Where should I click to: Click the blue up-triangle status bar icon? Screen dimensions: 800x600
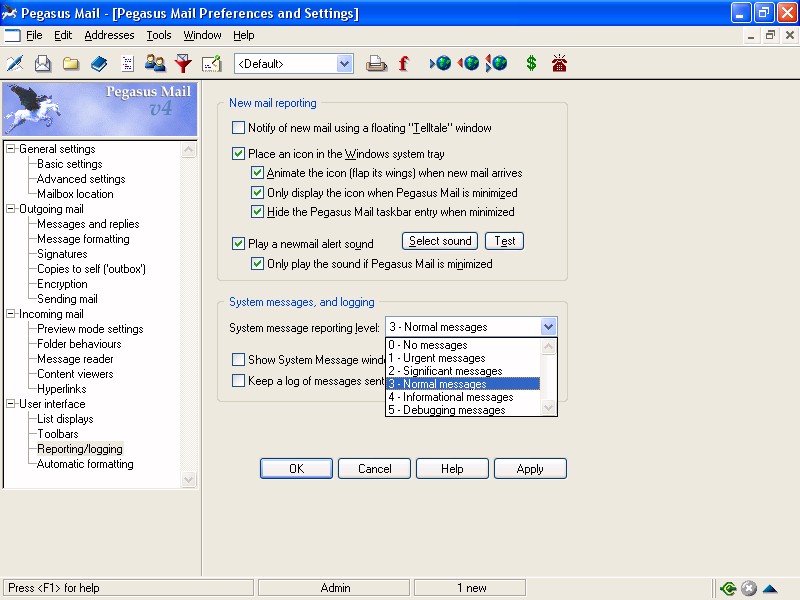coord(770,589)
